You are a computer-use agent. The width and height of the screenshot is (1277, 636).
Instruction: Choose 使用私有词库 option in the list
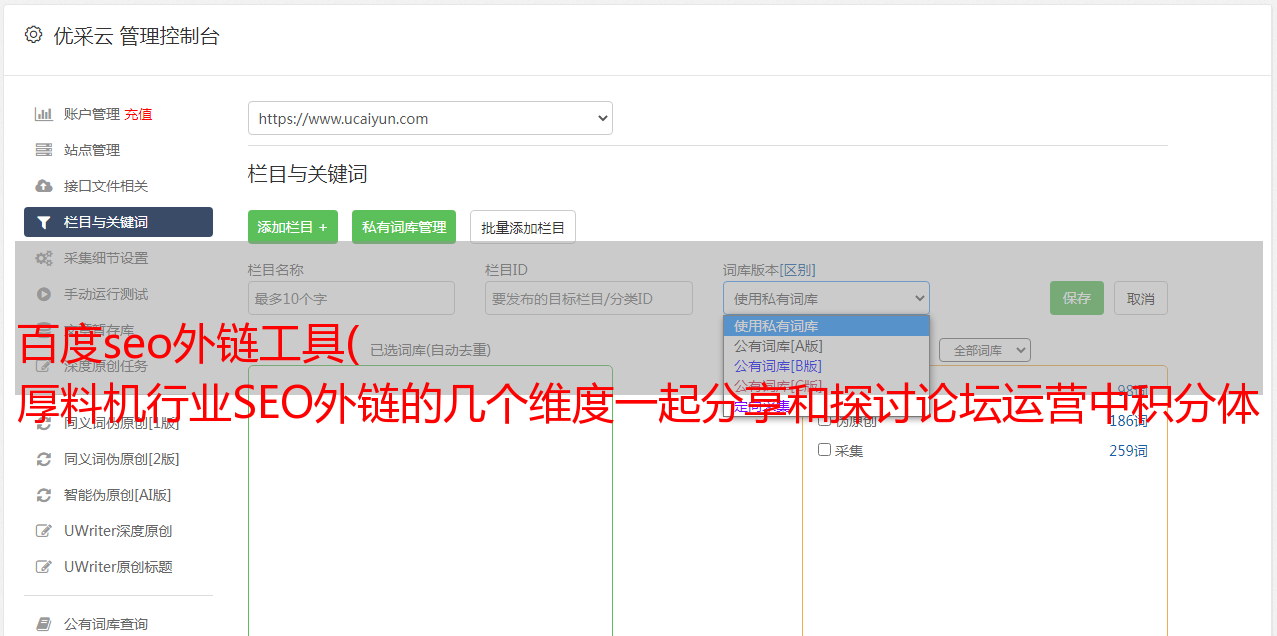(x=826, y=326)
